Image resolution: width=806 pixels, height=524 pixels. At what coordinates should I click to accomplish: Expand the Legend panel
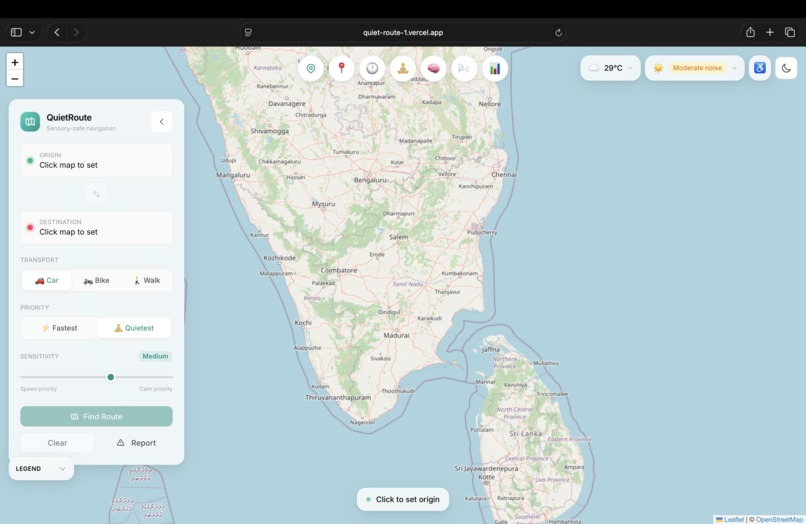point(41,468)
